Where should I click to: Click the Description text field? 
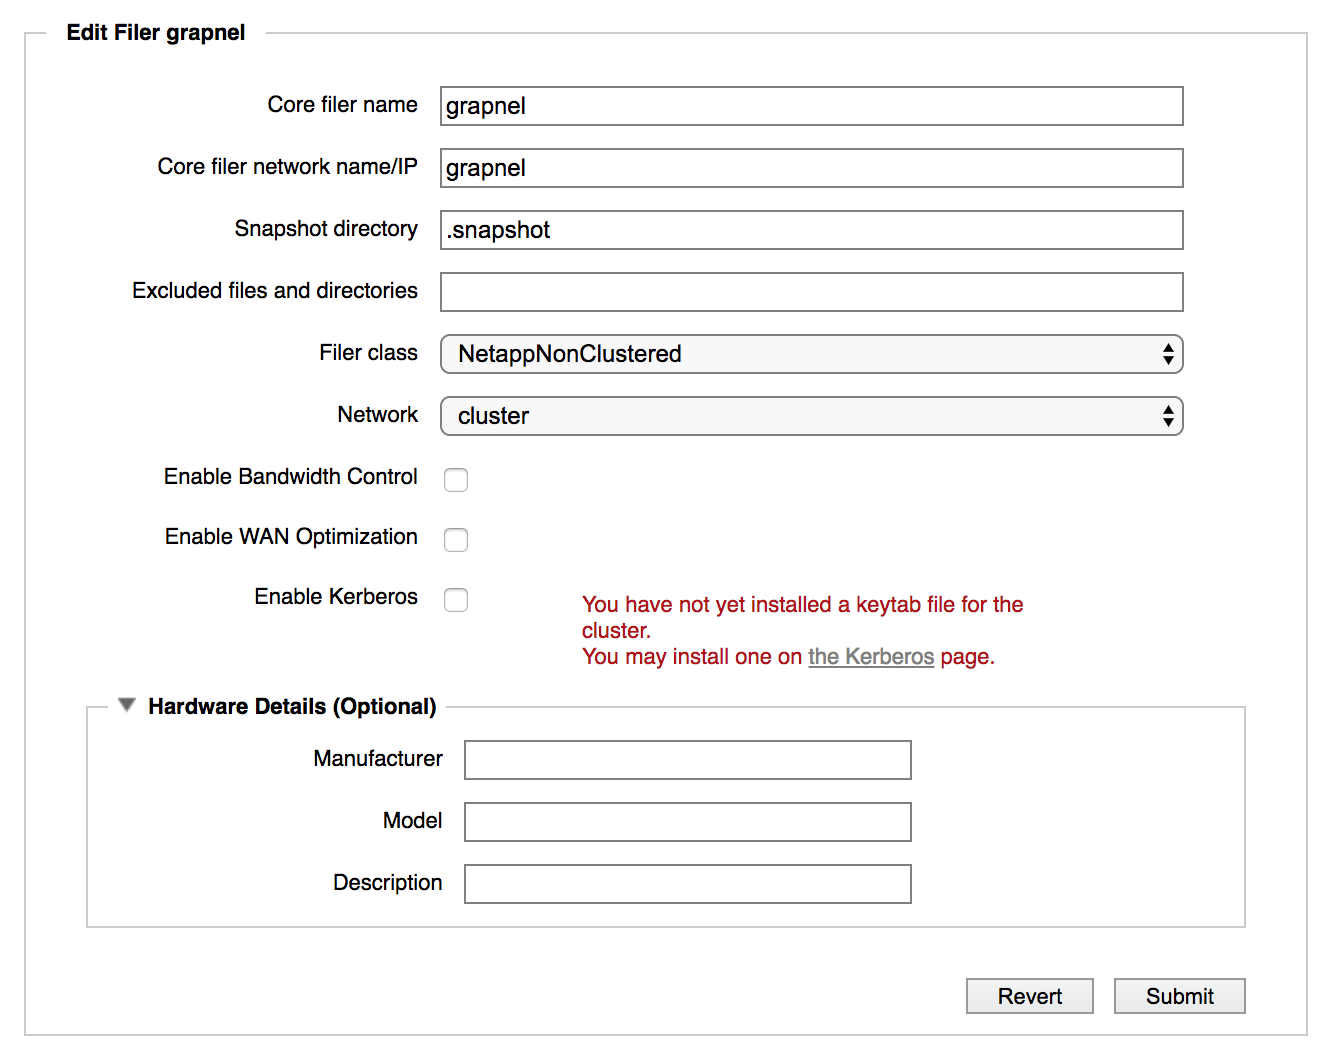(688, 884)
